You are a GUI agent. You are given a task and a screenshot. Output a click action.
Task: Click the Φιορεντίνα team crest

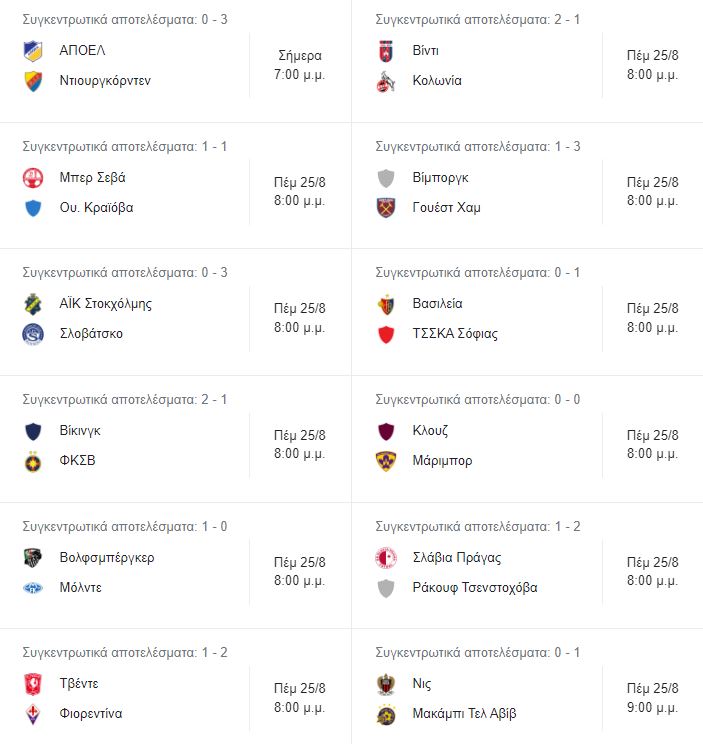tap(33, 714)
